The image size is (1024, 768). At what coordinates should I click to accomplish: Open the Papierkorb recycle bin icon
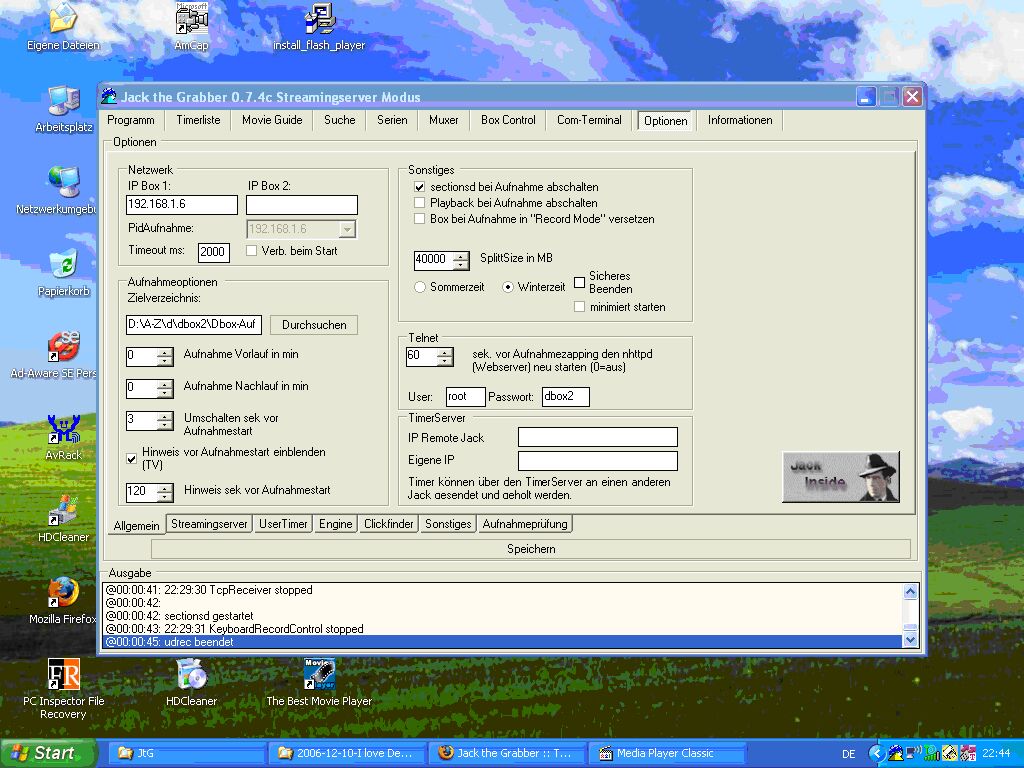tap(63, 265)
